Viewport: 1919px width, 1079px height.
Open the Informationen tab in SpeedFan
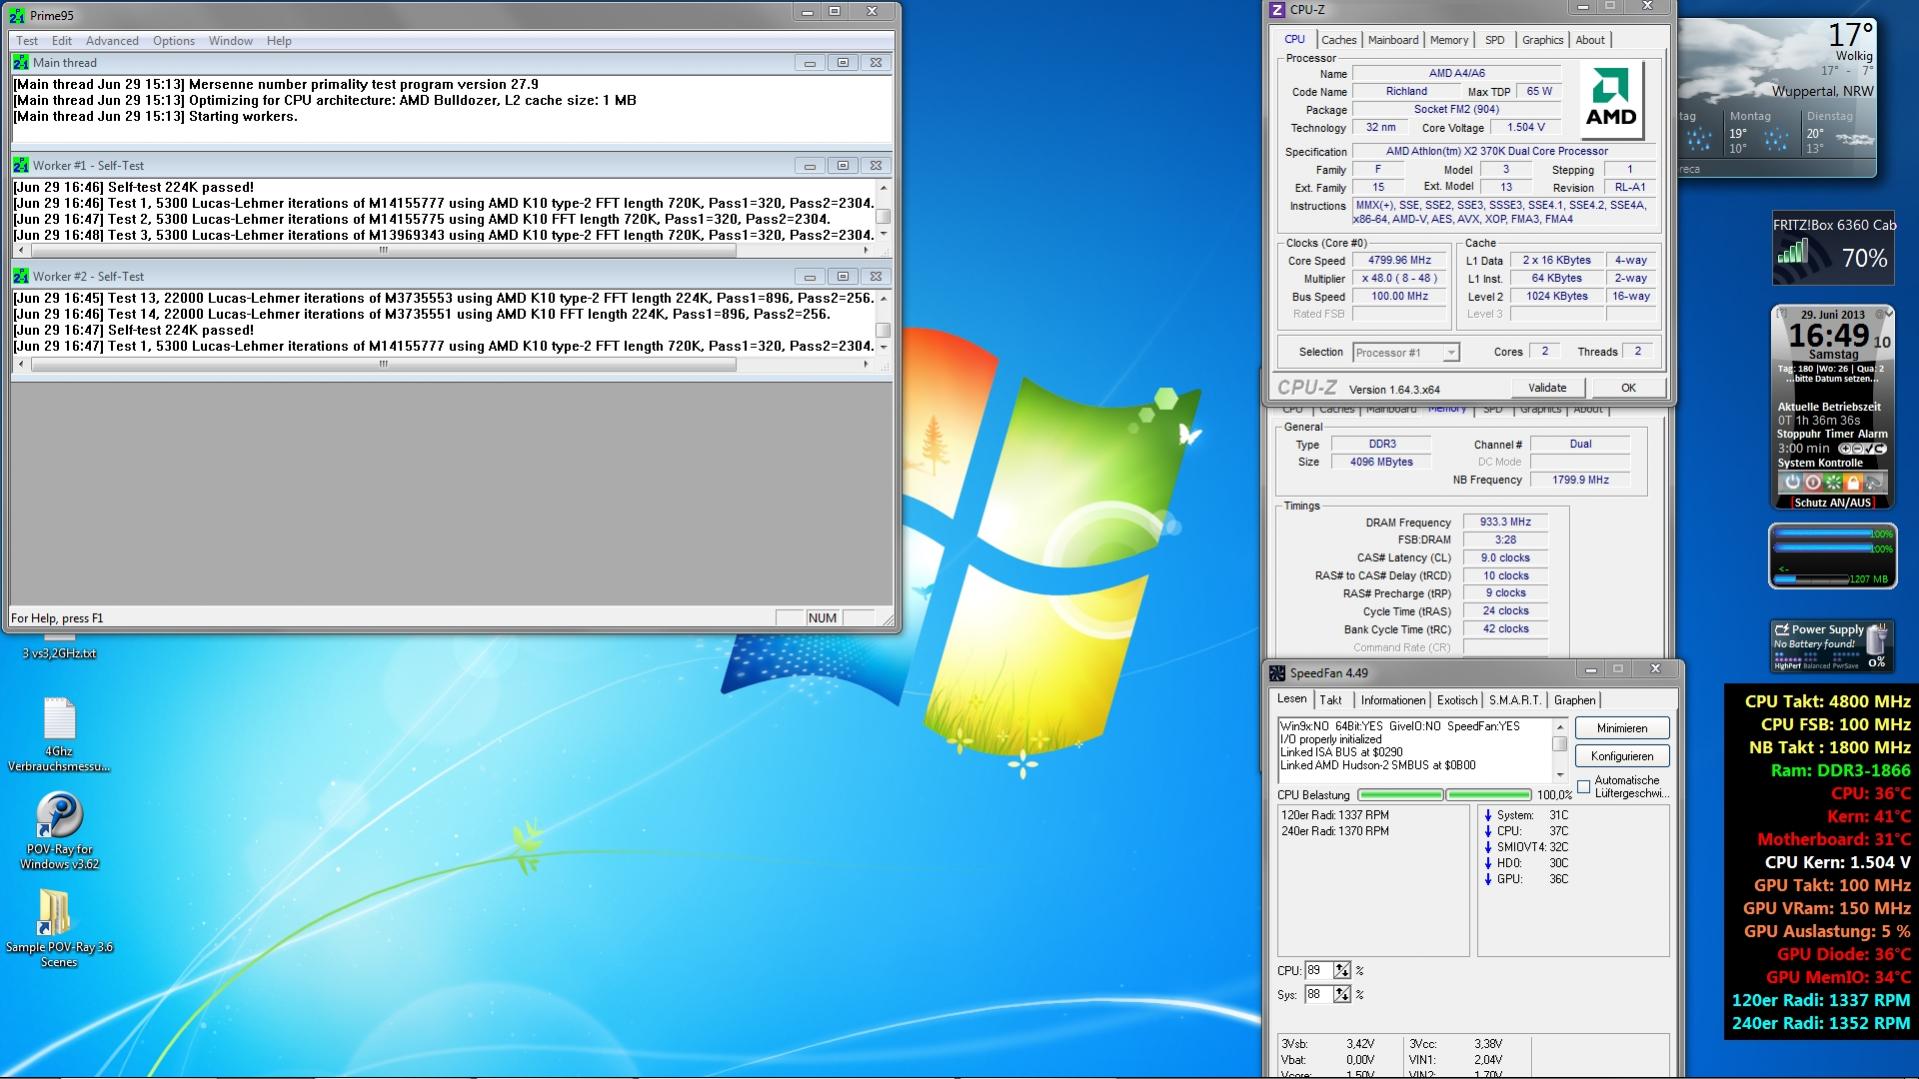point(1393,700)
